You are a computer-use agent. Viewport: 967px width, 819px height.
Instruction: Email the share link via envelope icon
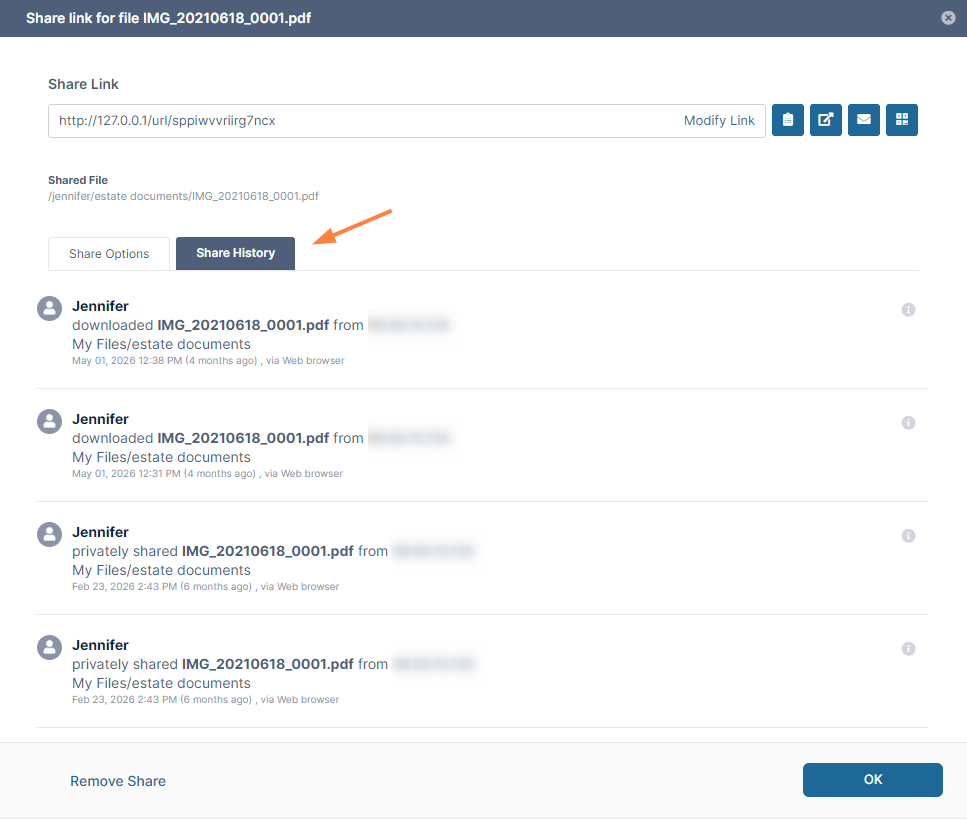click(x=864, y=120)
